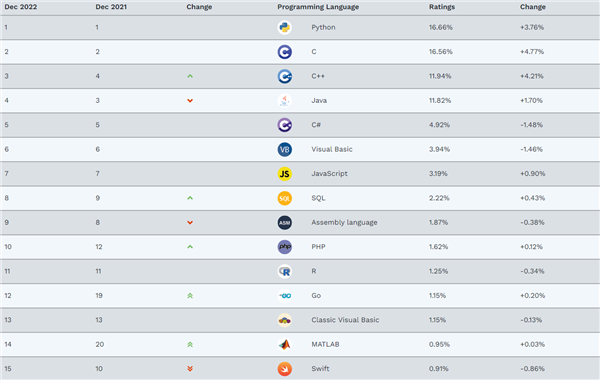This screenshot has width=600, height=380.
Task: Click the double down arrow in Swift row
Action: tap(190, 369)
